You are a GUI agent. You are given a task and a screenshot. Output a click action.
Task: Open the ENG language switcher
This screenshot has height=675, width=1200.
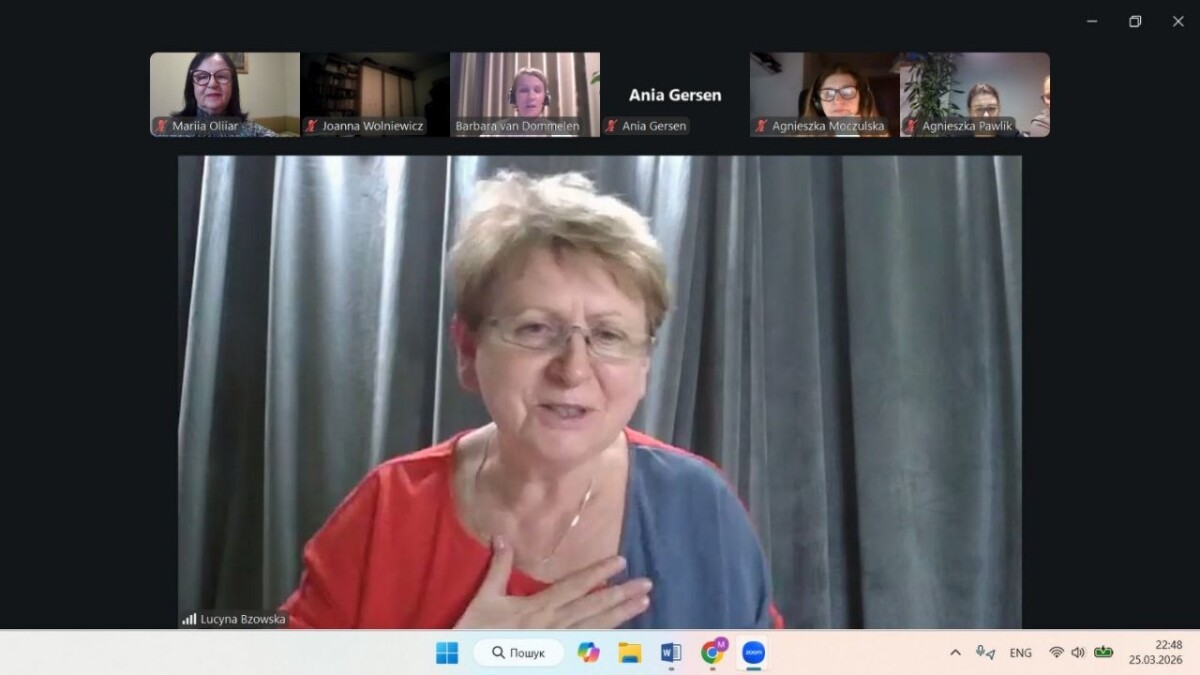(x=1020, y=652)
